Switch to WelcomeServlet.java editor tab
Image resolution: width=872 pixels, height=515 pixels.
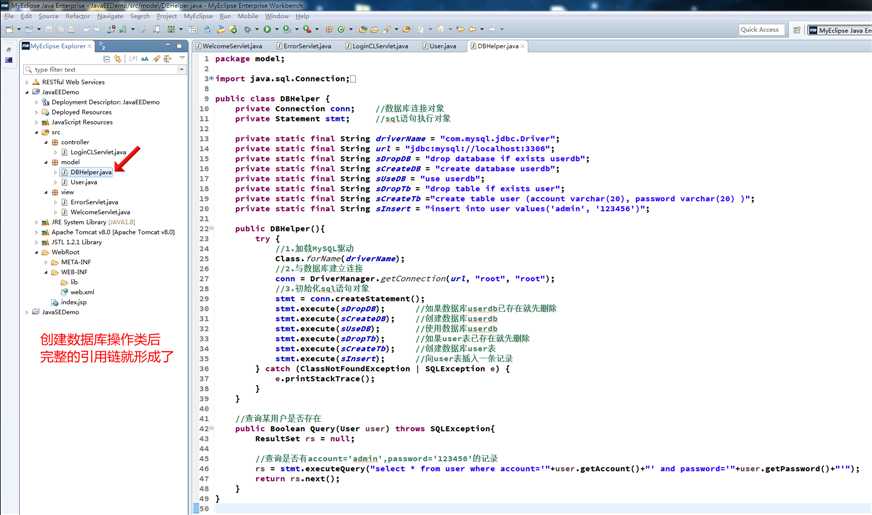click(x=229, y=46)
